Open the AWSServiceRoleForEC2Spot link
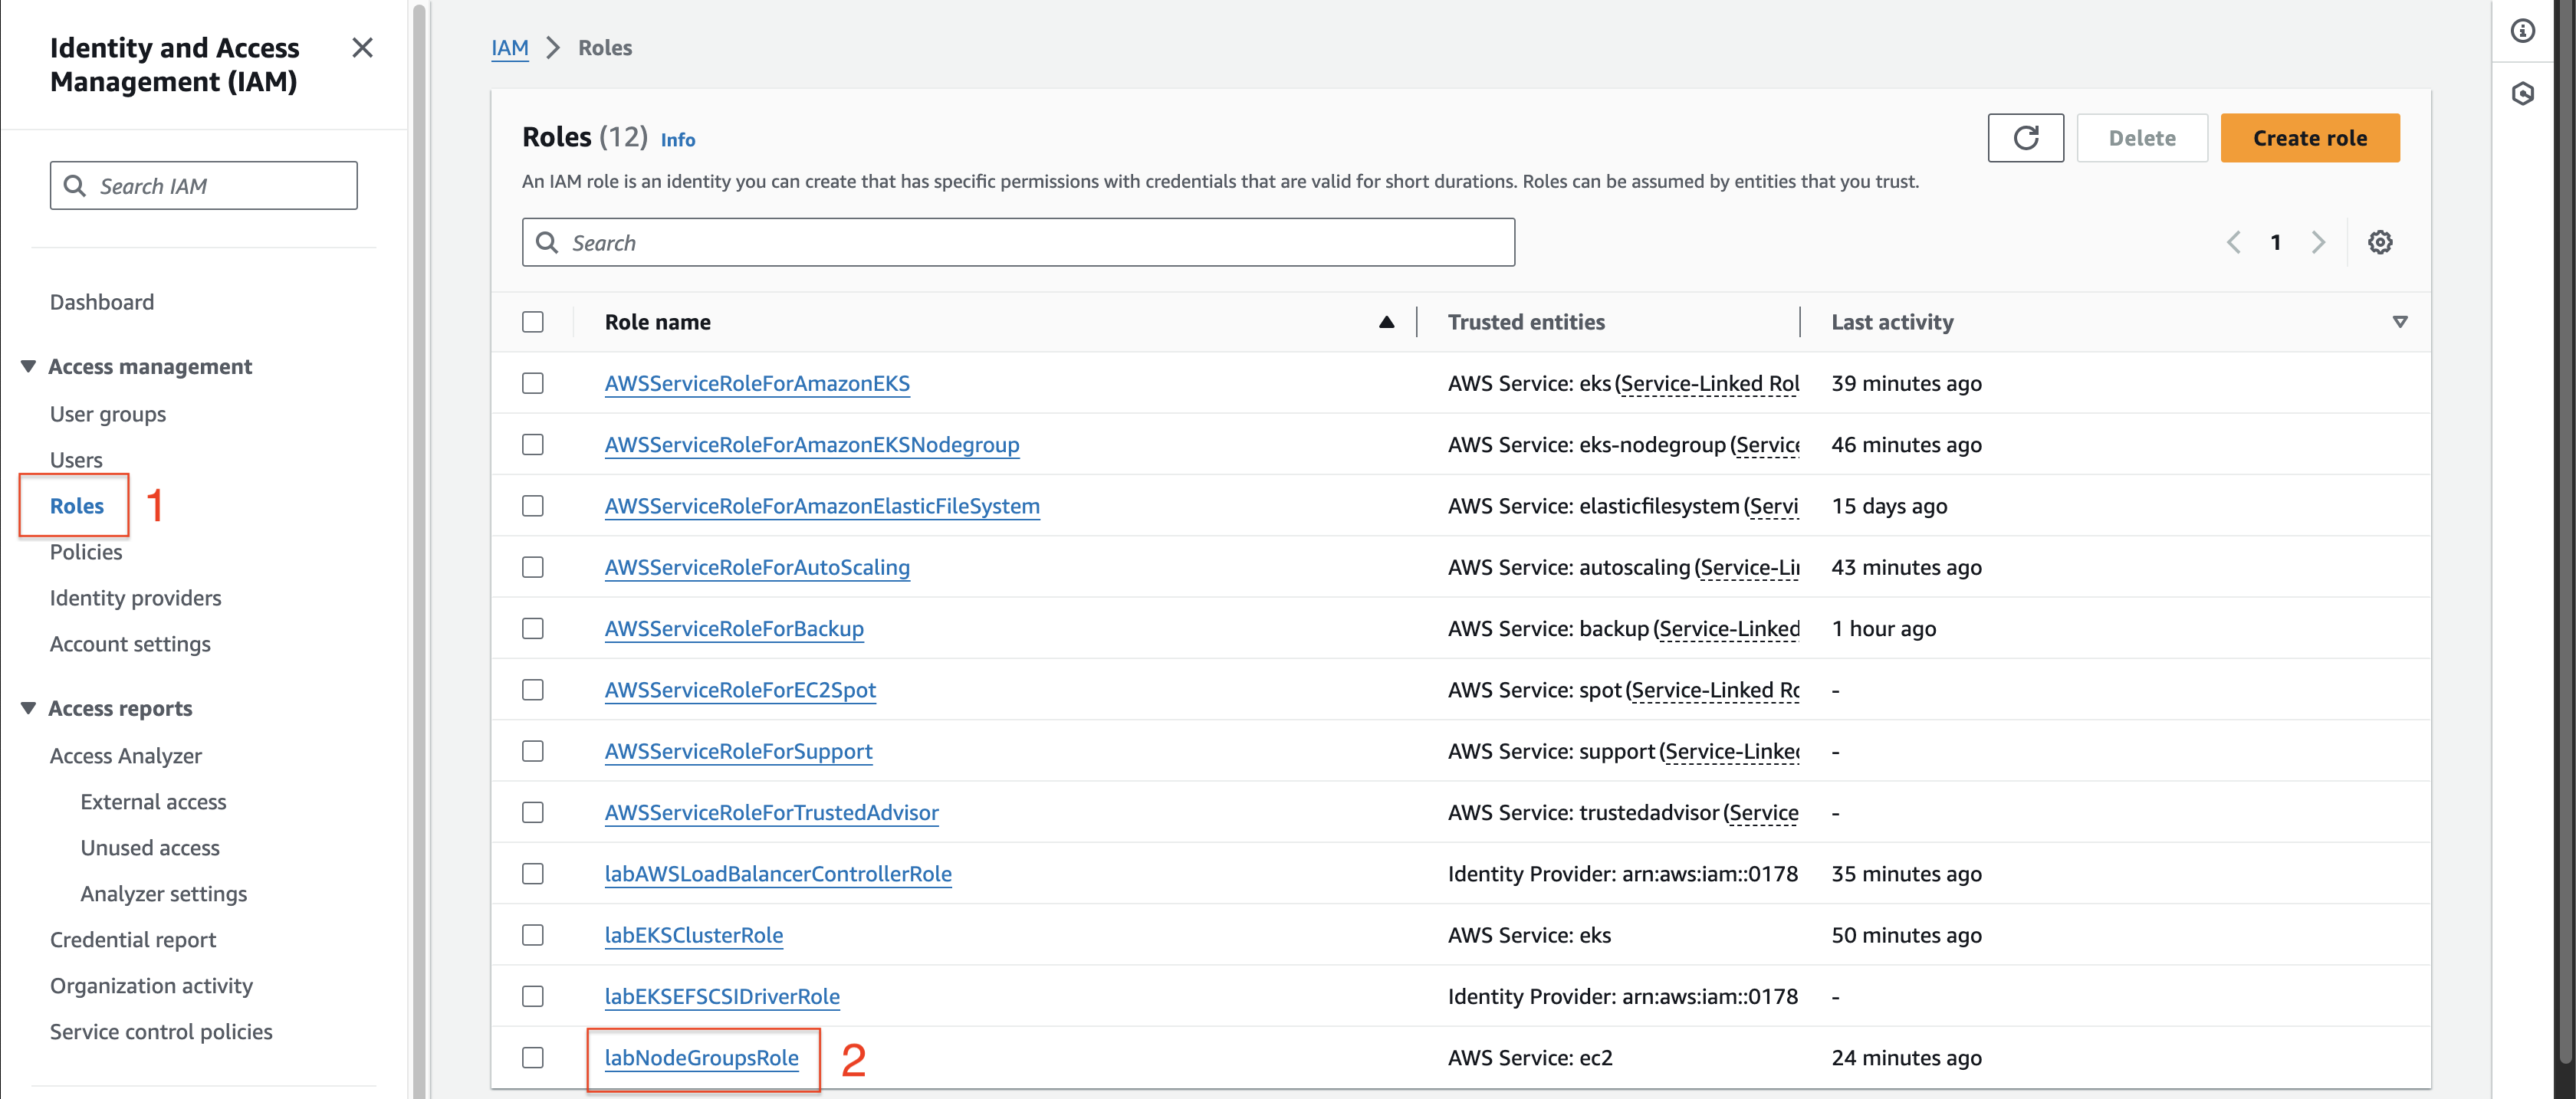This screenshot has height=1099, width=2576. (x=740, y=690)
